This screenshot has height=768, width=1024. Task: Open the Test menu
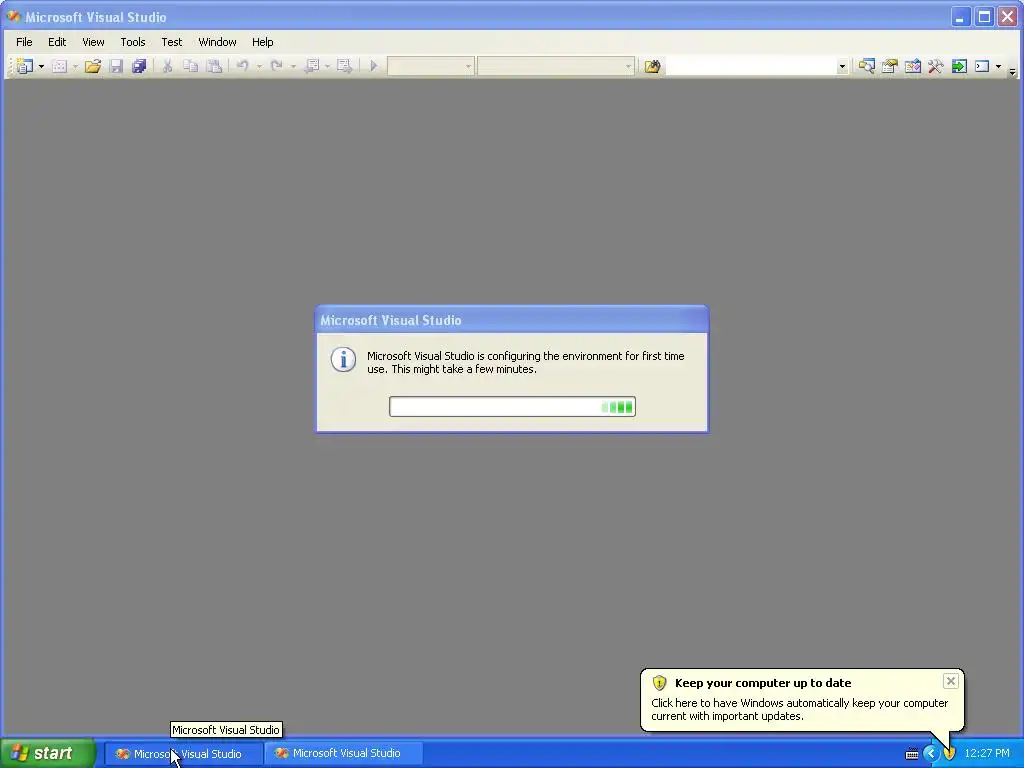tap(172, 42)
